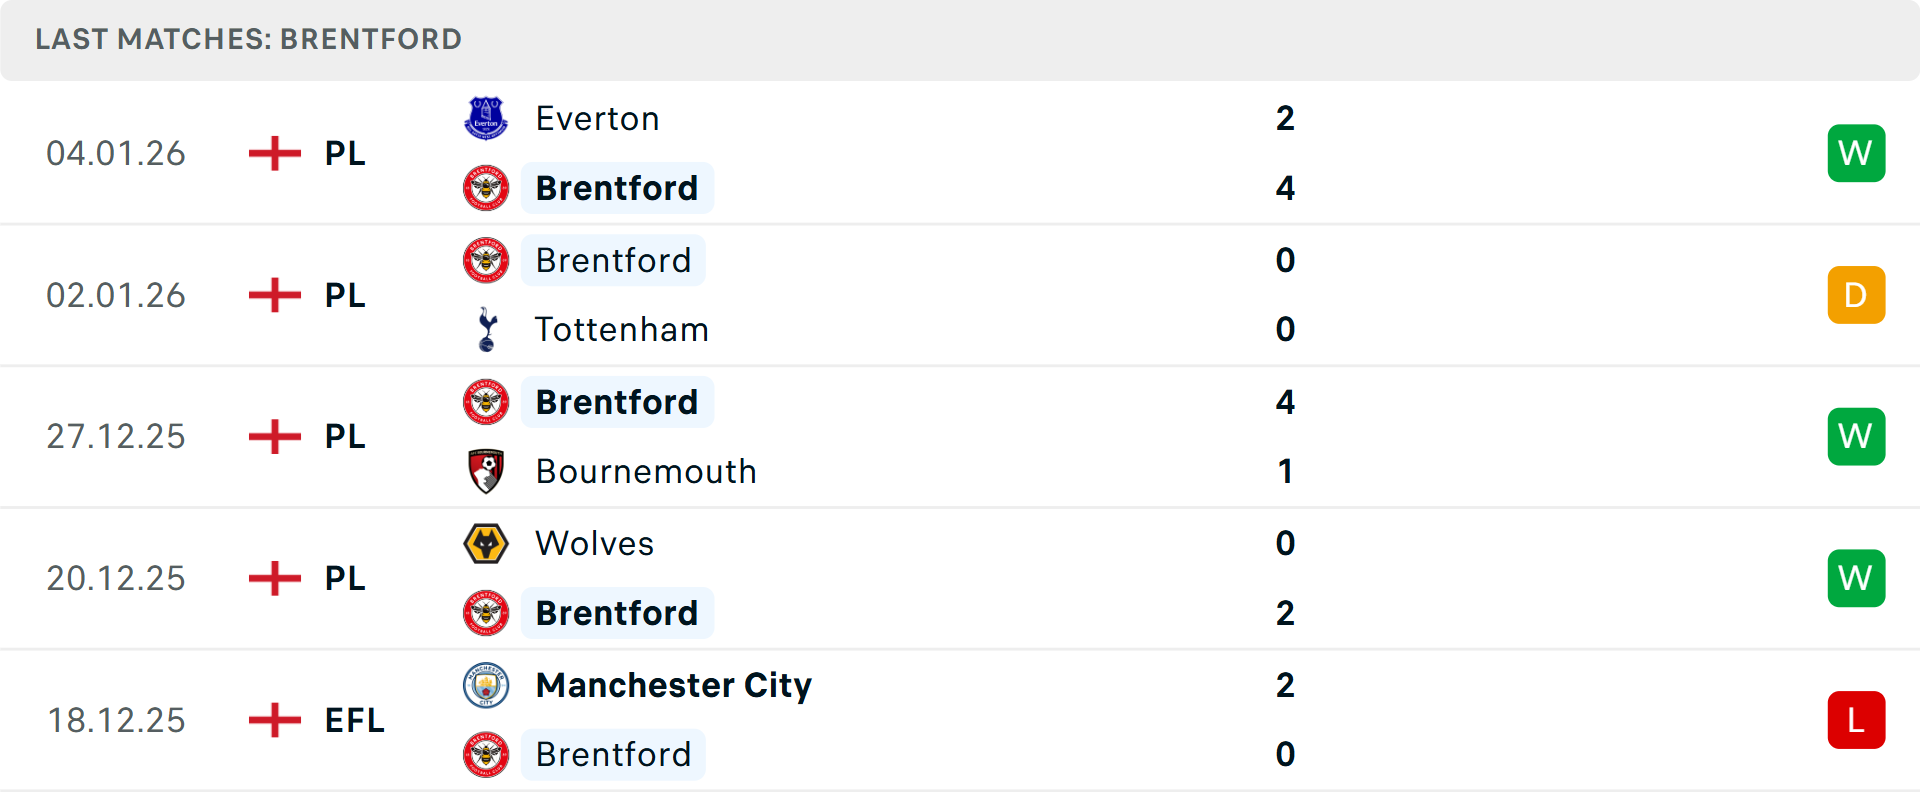Click the Tottenham club crest

[x=487, y=330]
